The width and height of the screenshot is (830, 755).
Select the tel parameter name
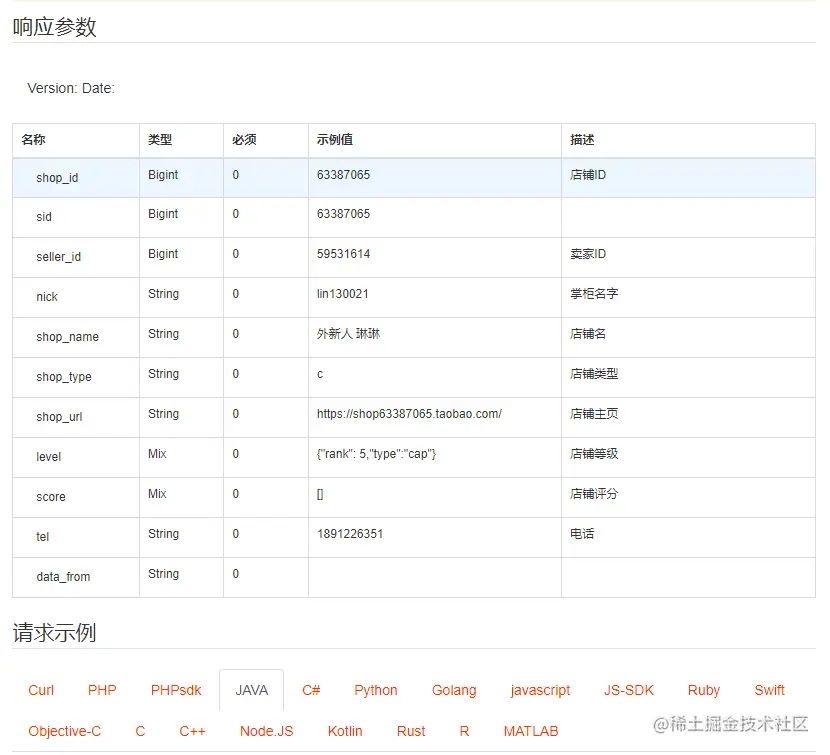pos(42,536)
